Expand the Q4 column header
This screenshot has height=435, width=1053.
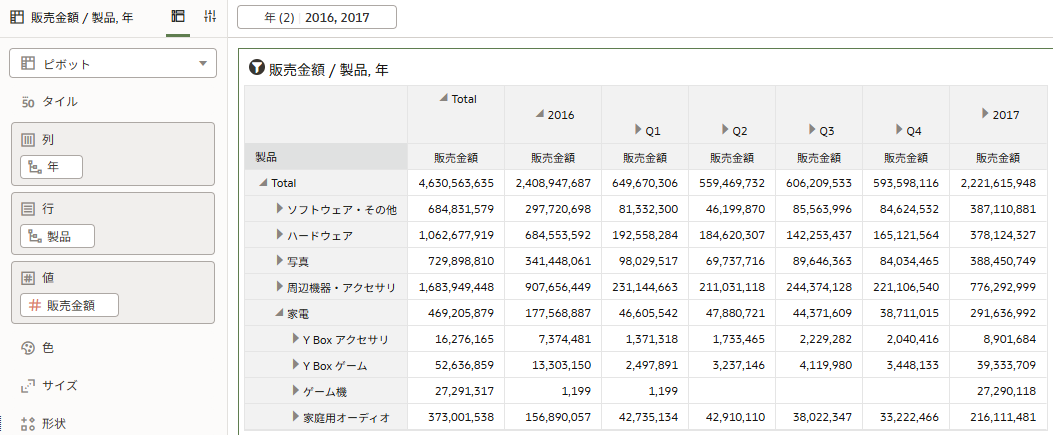[x=899, y=128]
